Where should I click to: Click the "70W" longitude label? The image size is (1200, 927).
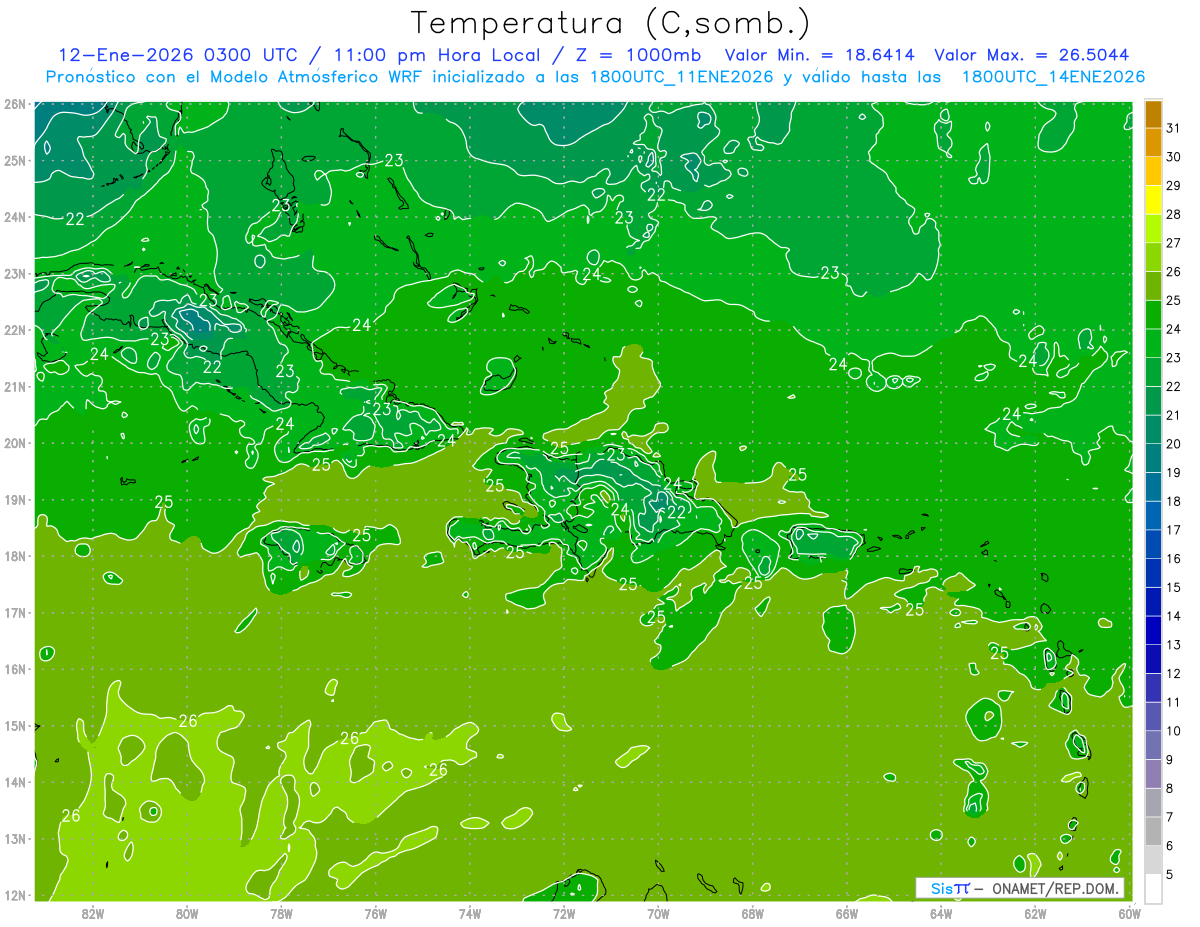[658, 913]
